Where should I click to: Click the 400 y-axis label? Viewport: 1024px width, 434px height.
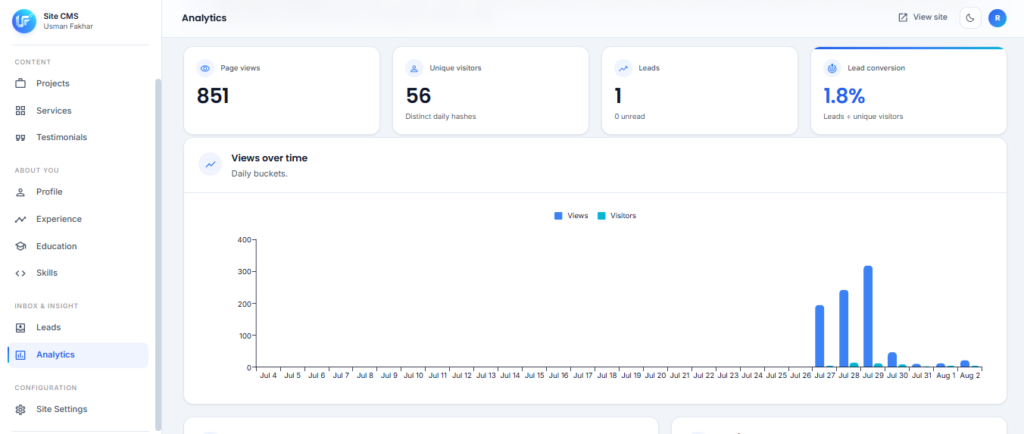[x=245, y=240]
